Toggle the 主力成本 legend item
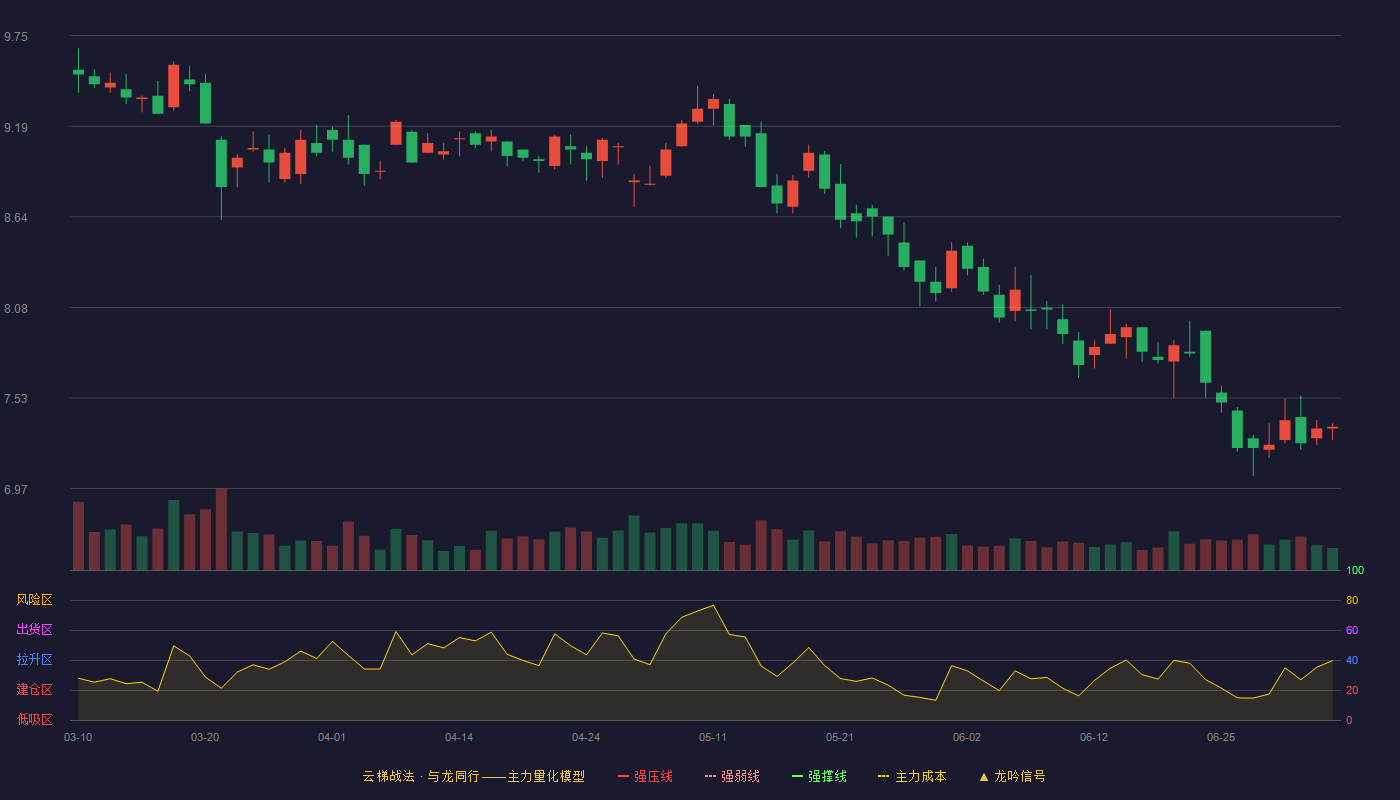 912,776
